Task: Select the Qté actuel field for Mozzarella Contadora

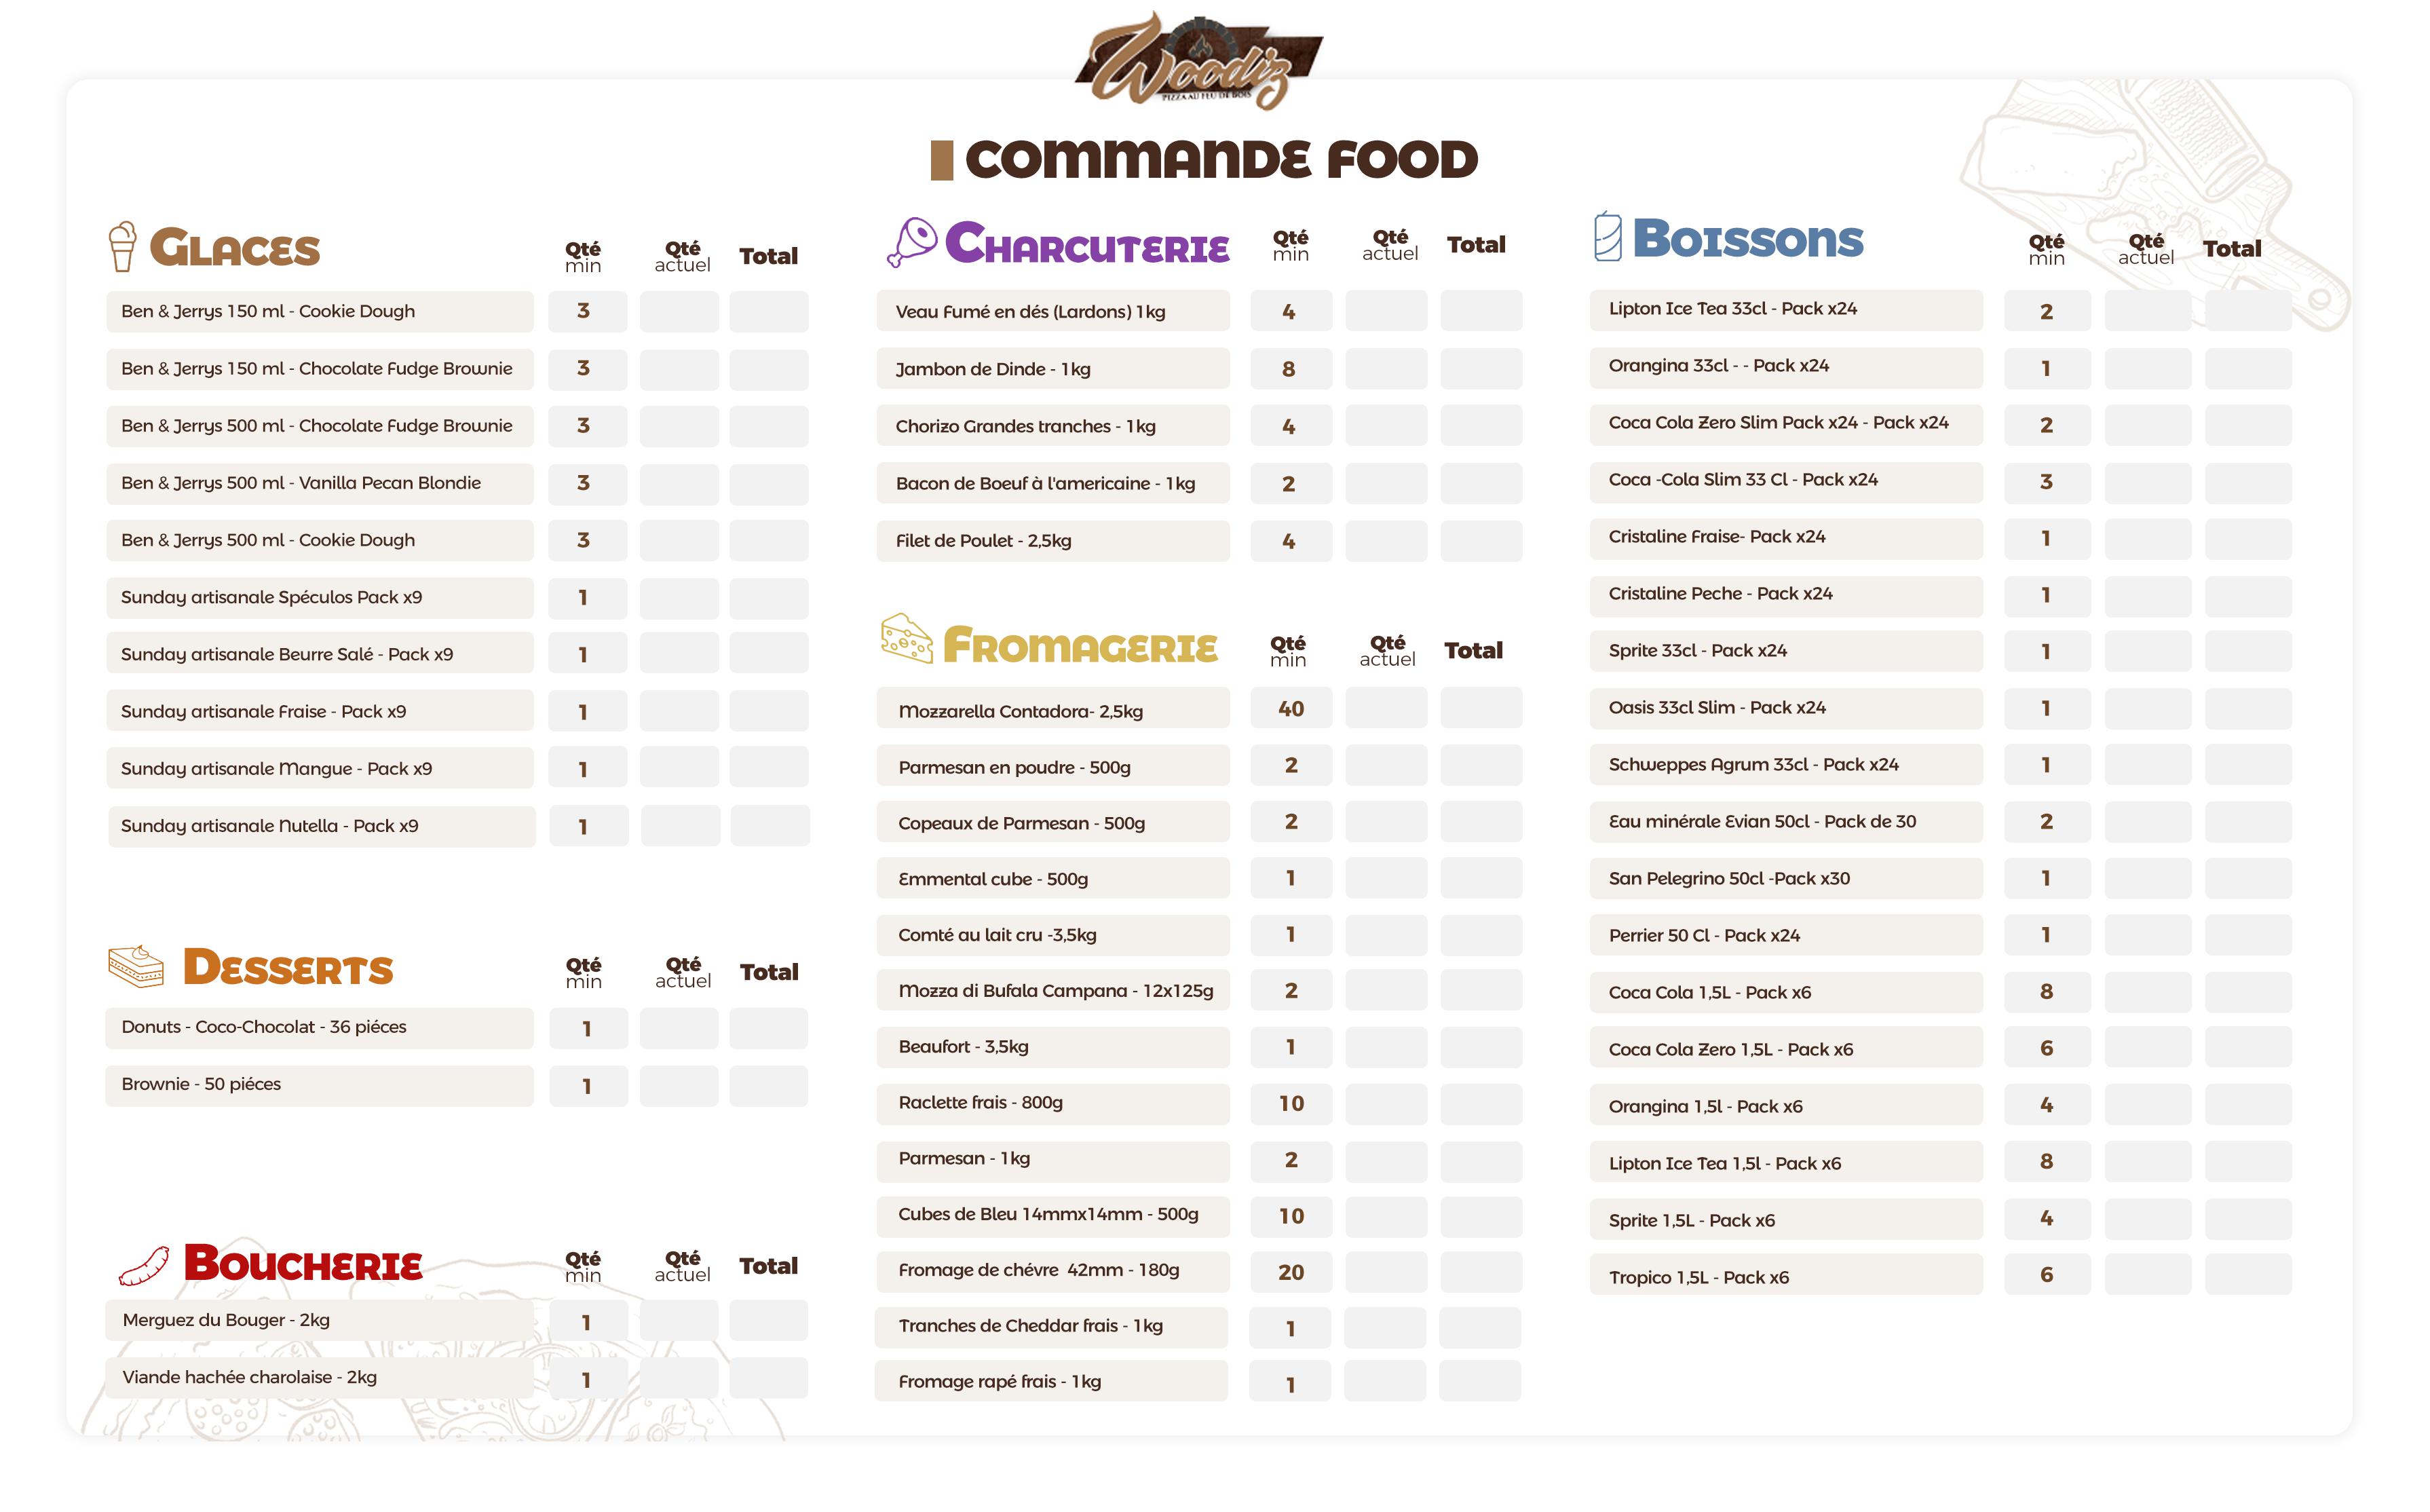Action: 1386,708
